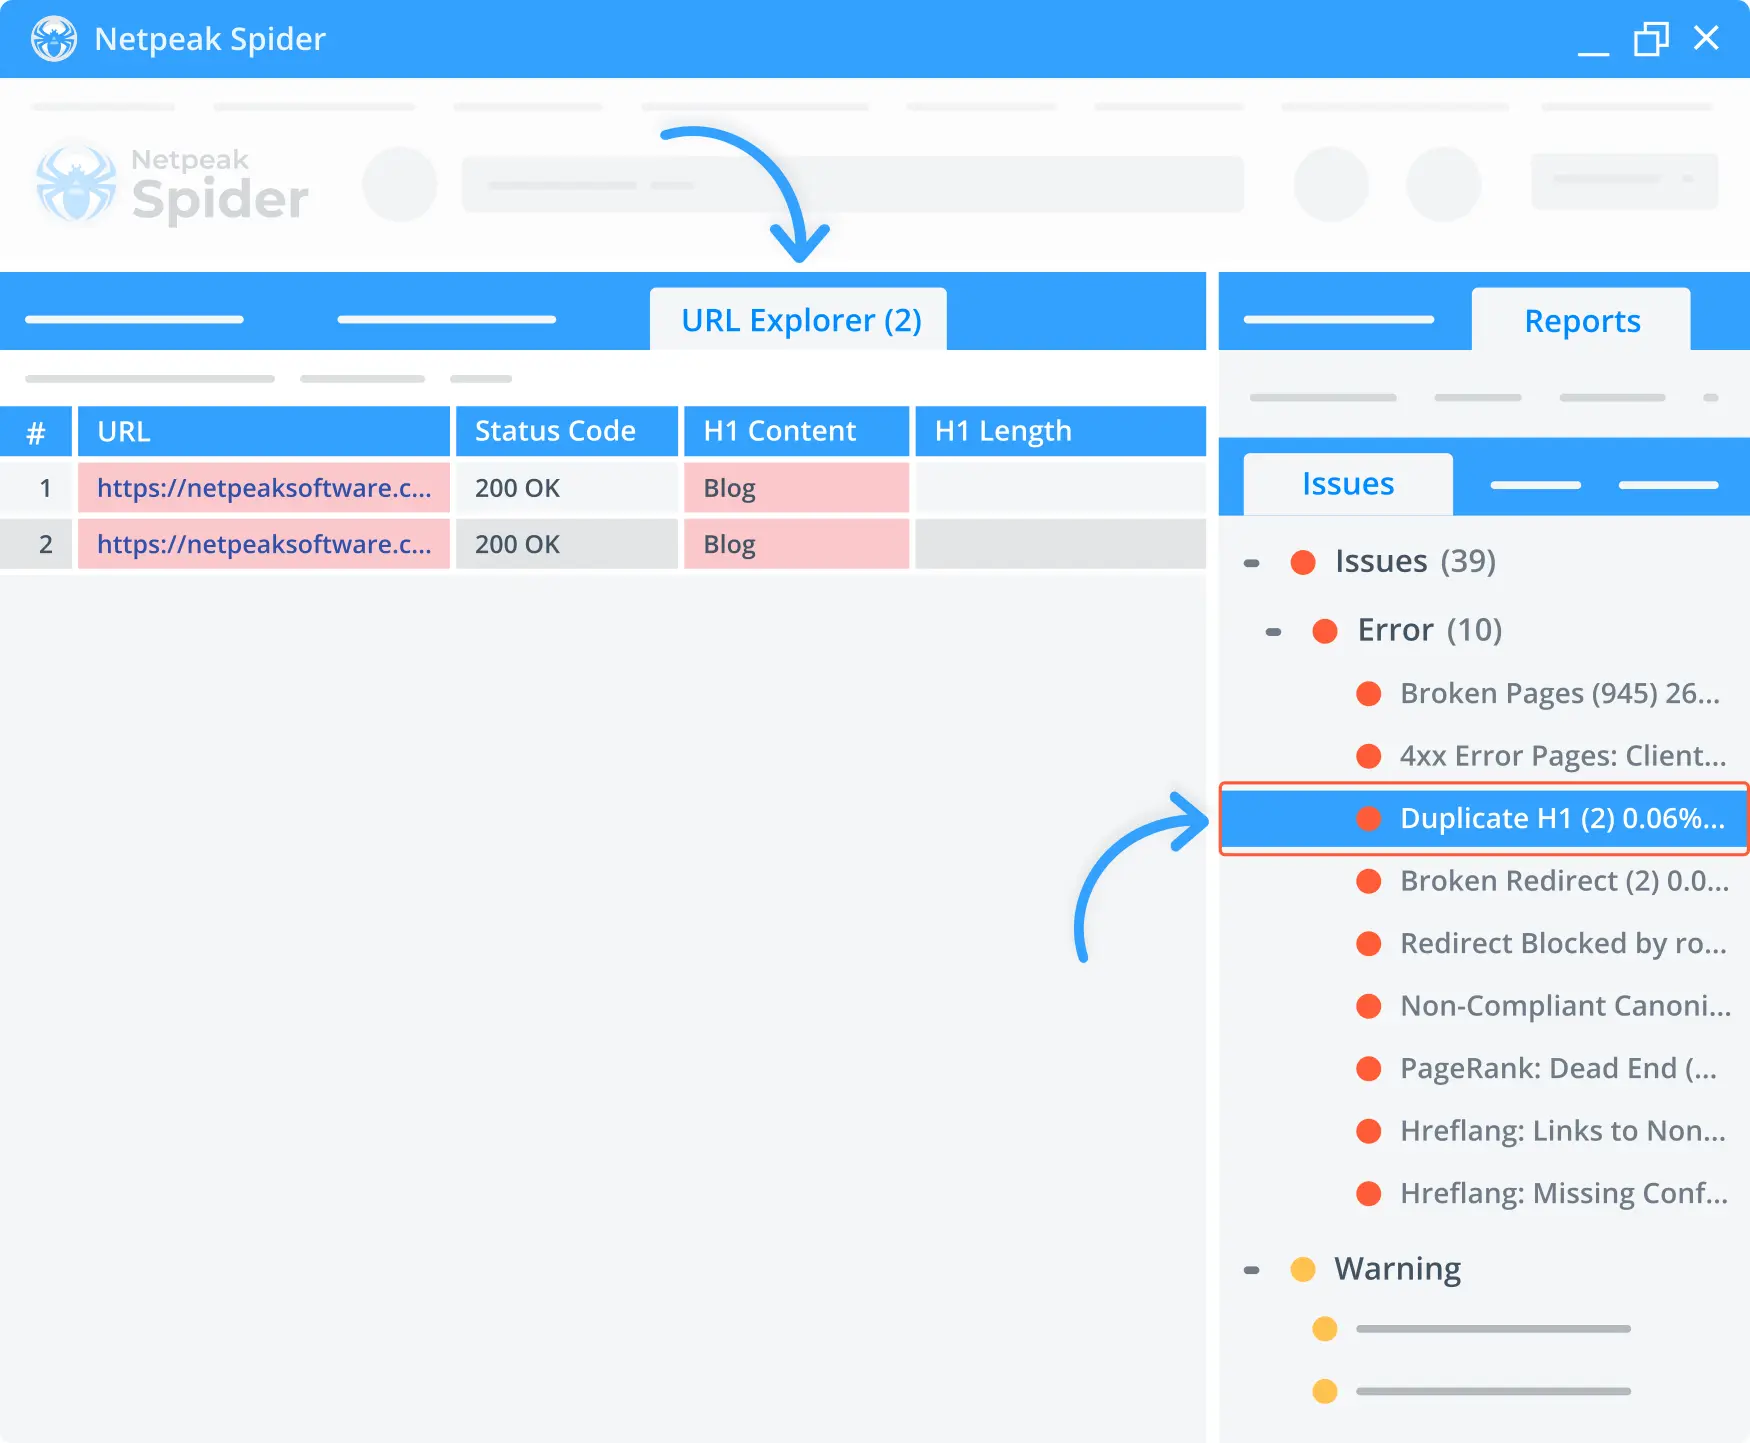
Task: Select Duplicate H1 (2) issue
Action: [x=1484, y=818]
